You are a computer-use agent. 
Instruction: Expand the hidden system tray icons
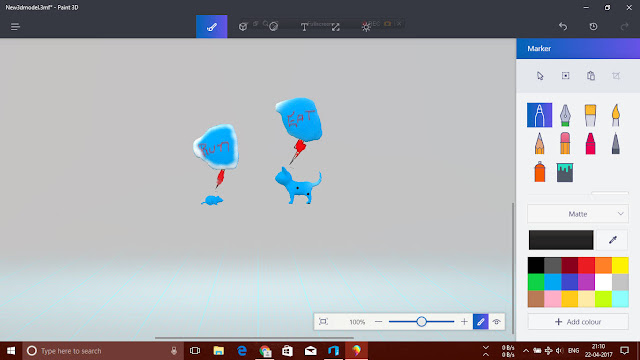click(526, 351)
